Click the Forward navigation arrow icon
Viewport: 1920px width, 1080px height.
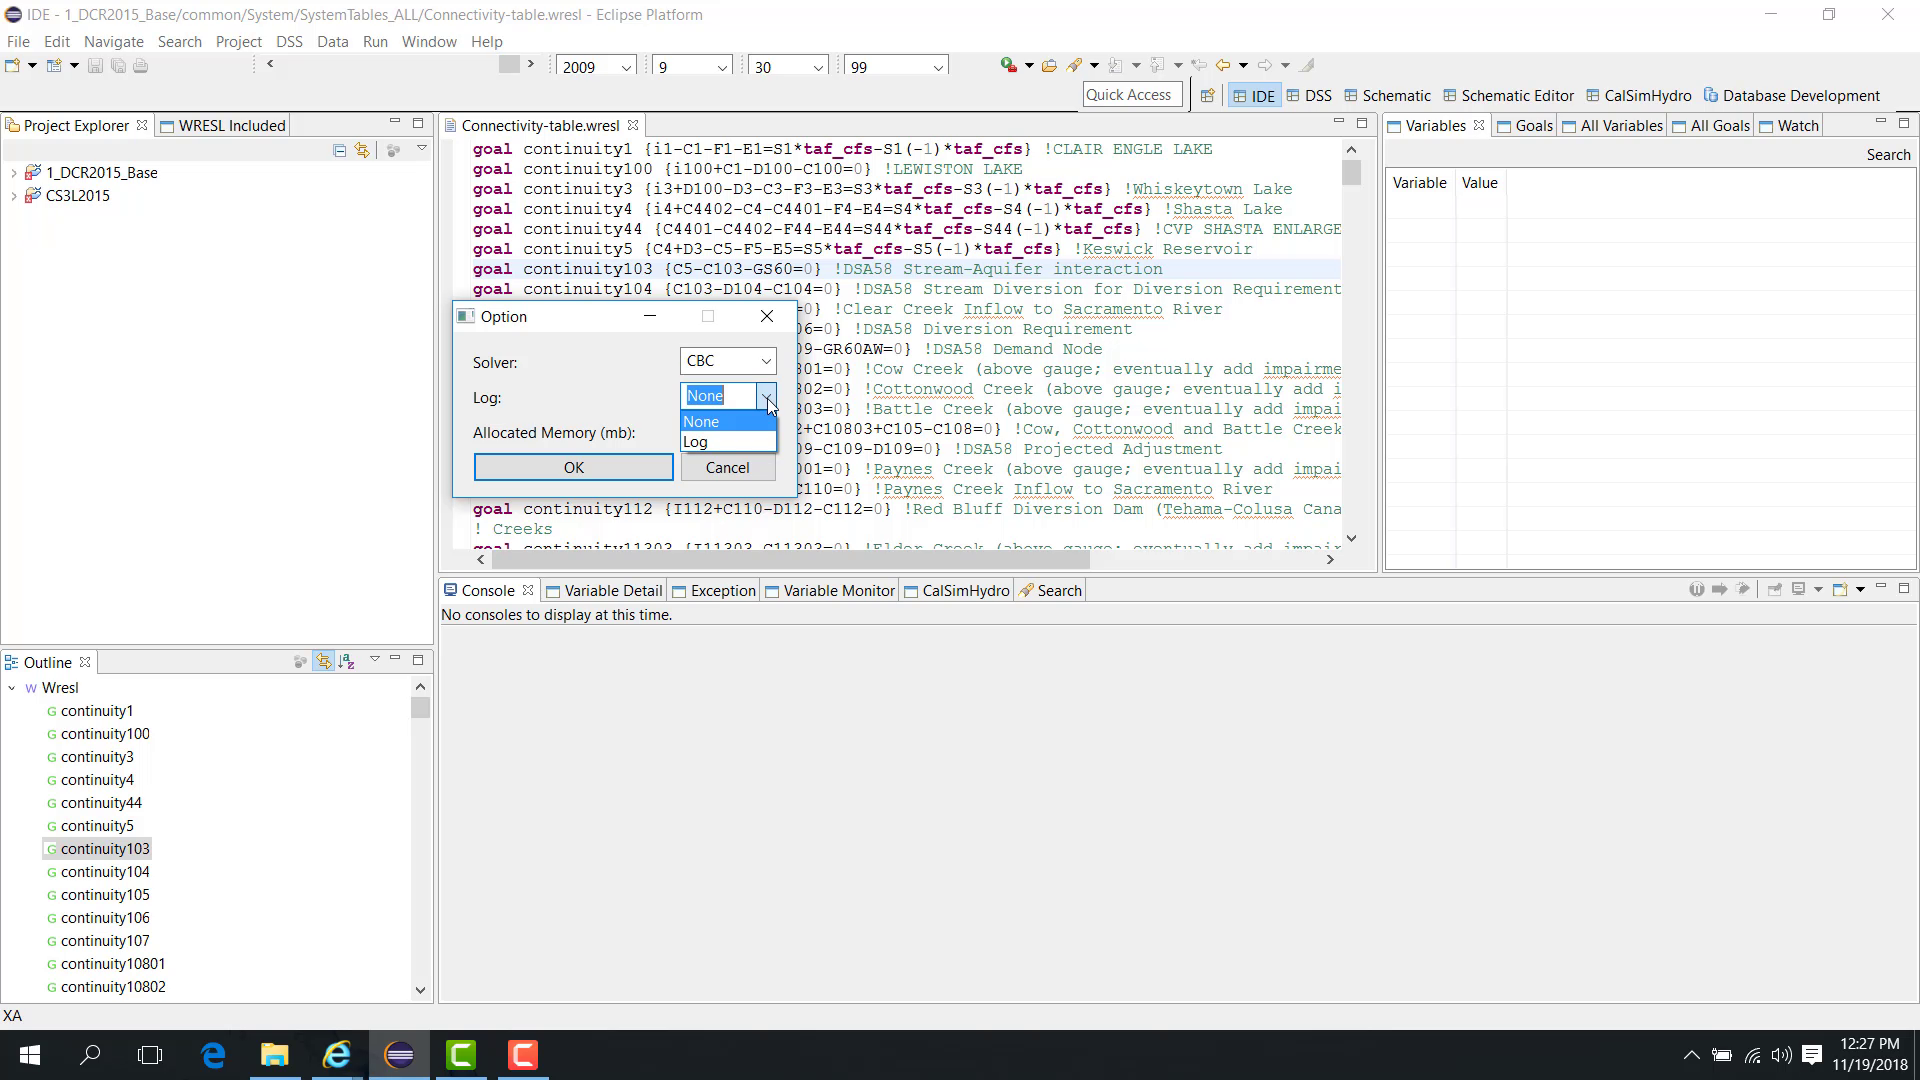point(1264,66)
